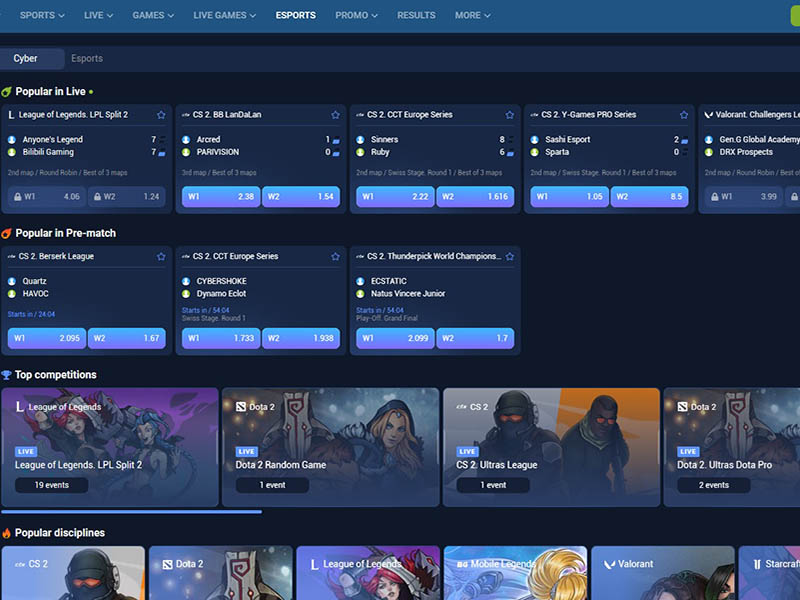View 2 events for Ultras Dota Pro
The width and height of the screenshot is (800, 600).
tap(714, 485)
